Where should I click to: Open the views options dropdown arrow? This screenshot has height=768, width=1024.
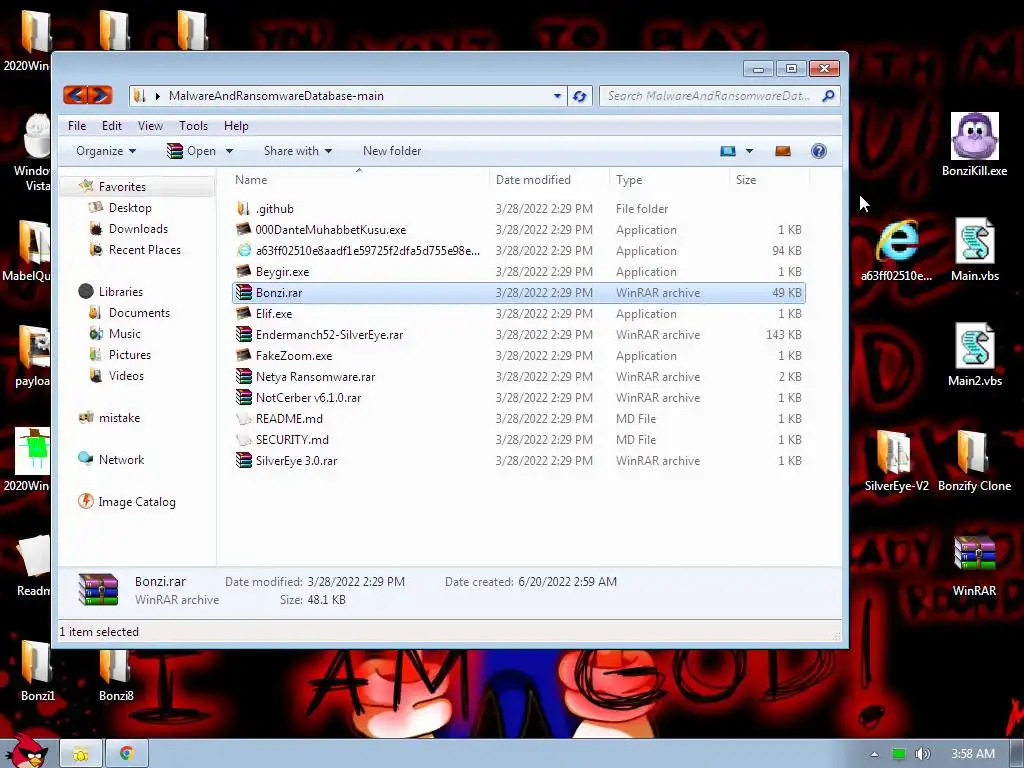coord(749,151)
